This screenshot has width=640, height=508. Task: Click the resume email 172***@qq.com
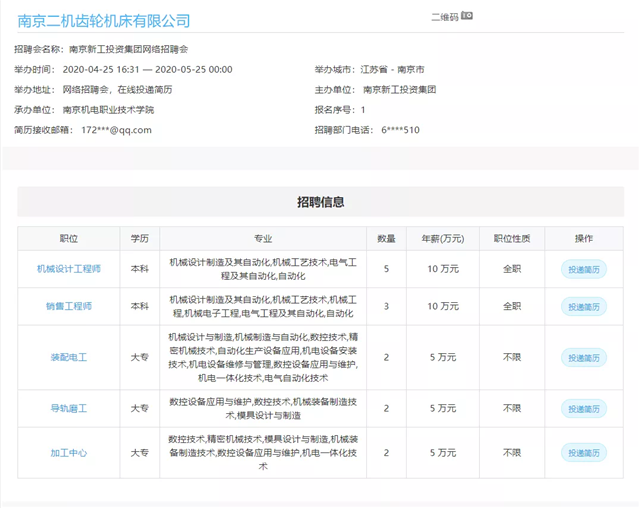116,130
